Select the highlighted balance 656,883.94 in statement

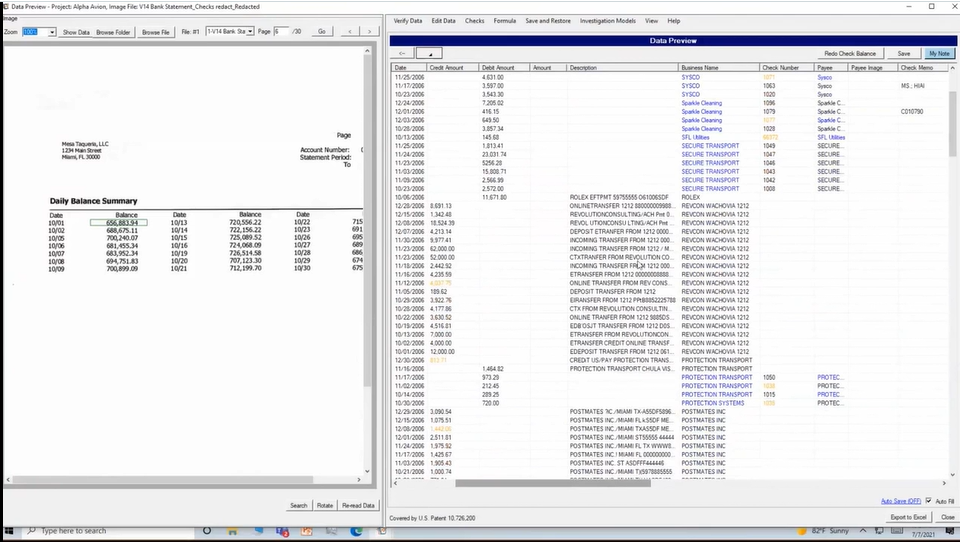click(119, 223)
